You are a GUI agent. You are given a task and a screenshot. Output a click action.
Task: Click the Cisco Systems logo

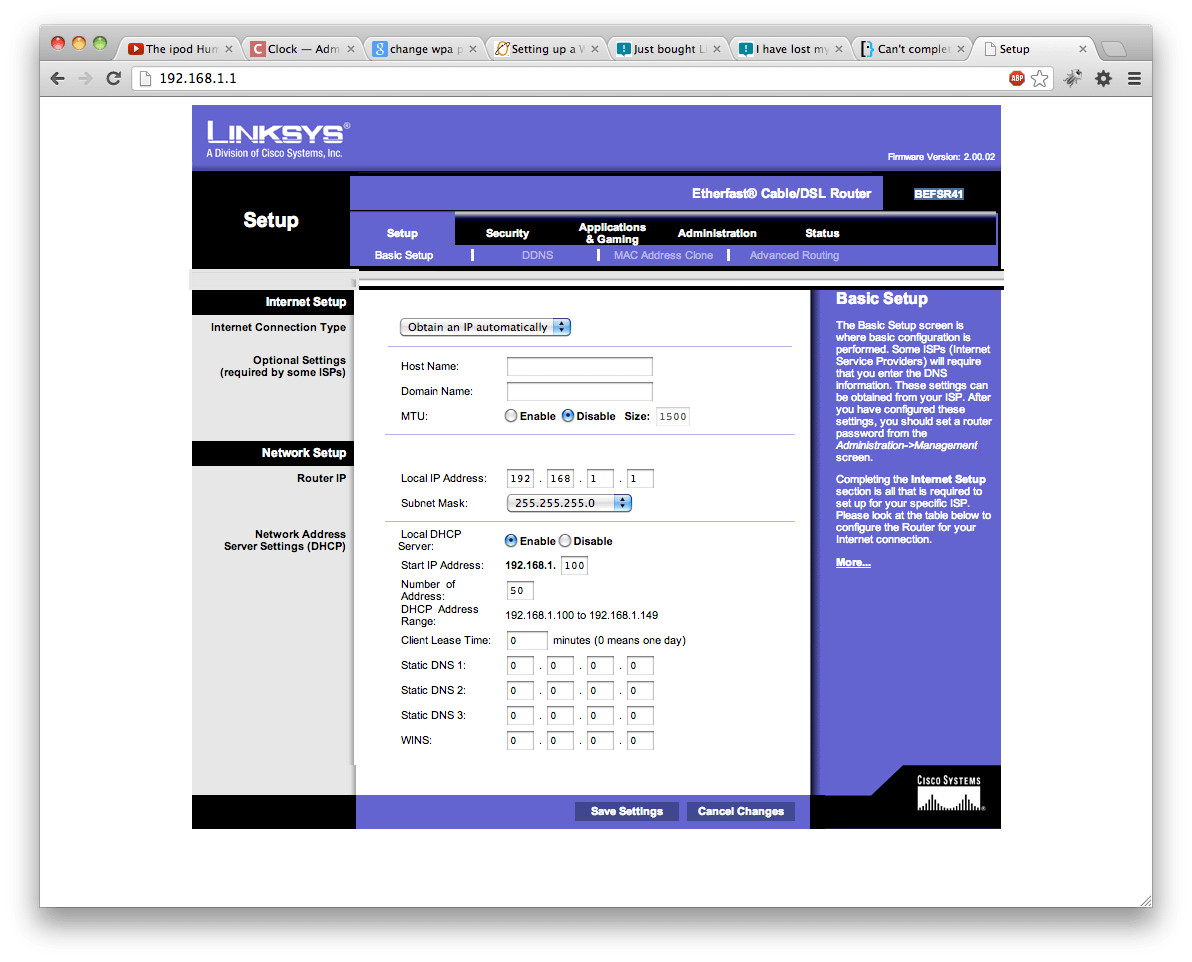click(947, 792)
